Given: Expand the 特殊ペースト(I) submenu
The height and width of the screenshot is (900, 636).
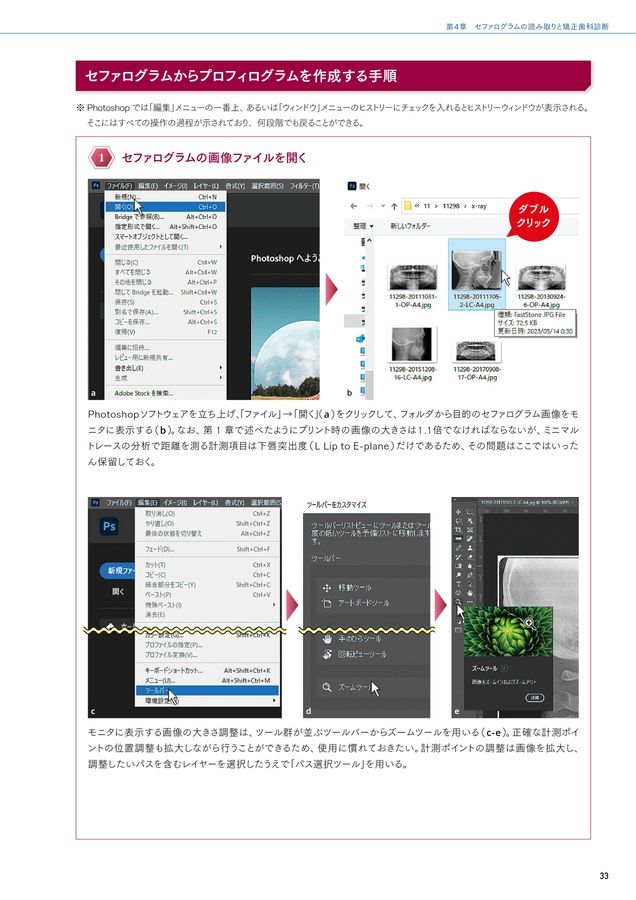Looking at the screenshot, I should pyautogui.click(x=207, y=605).
